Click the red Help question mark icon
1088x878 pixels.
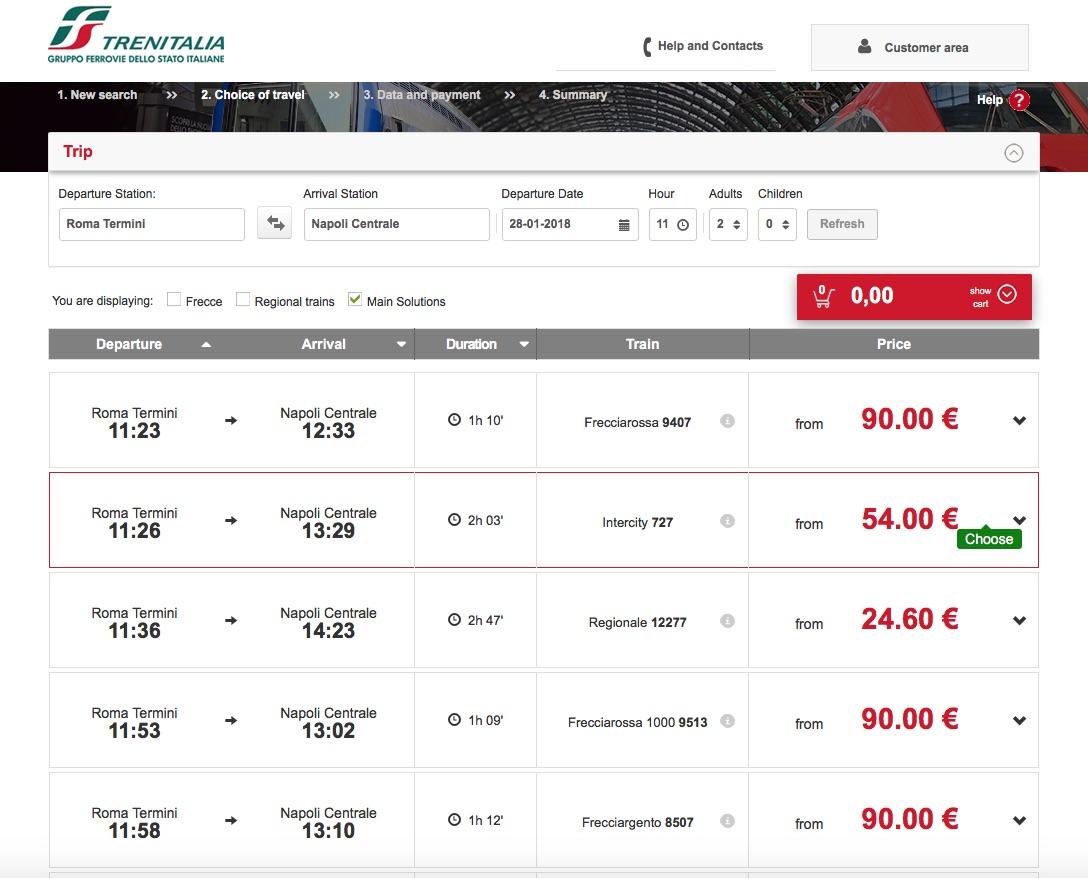click(x=1019, y=100)
